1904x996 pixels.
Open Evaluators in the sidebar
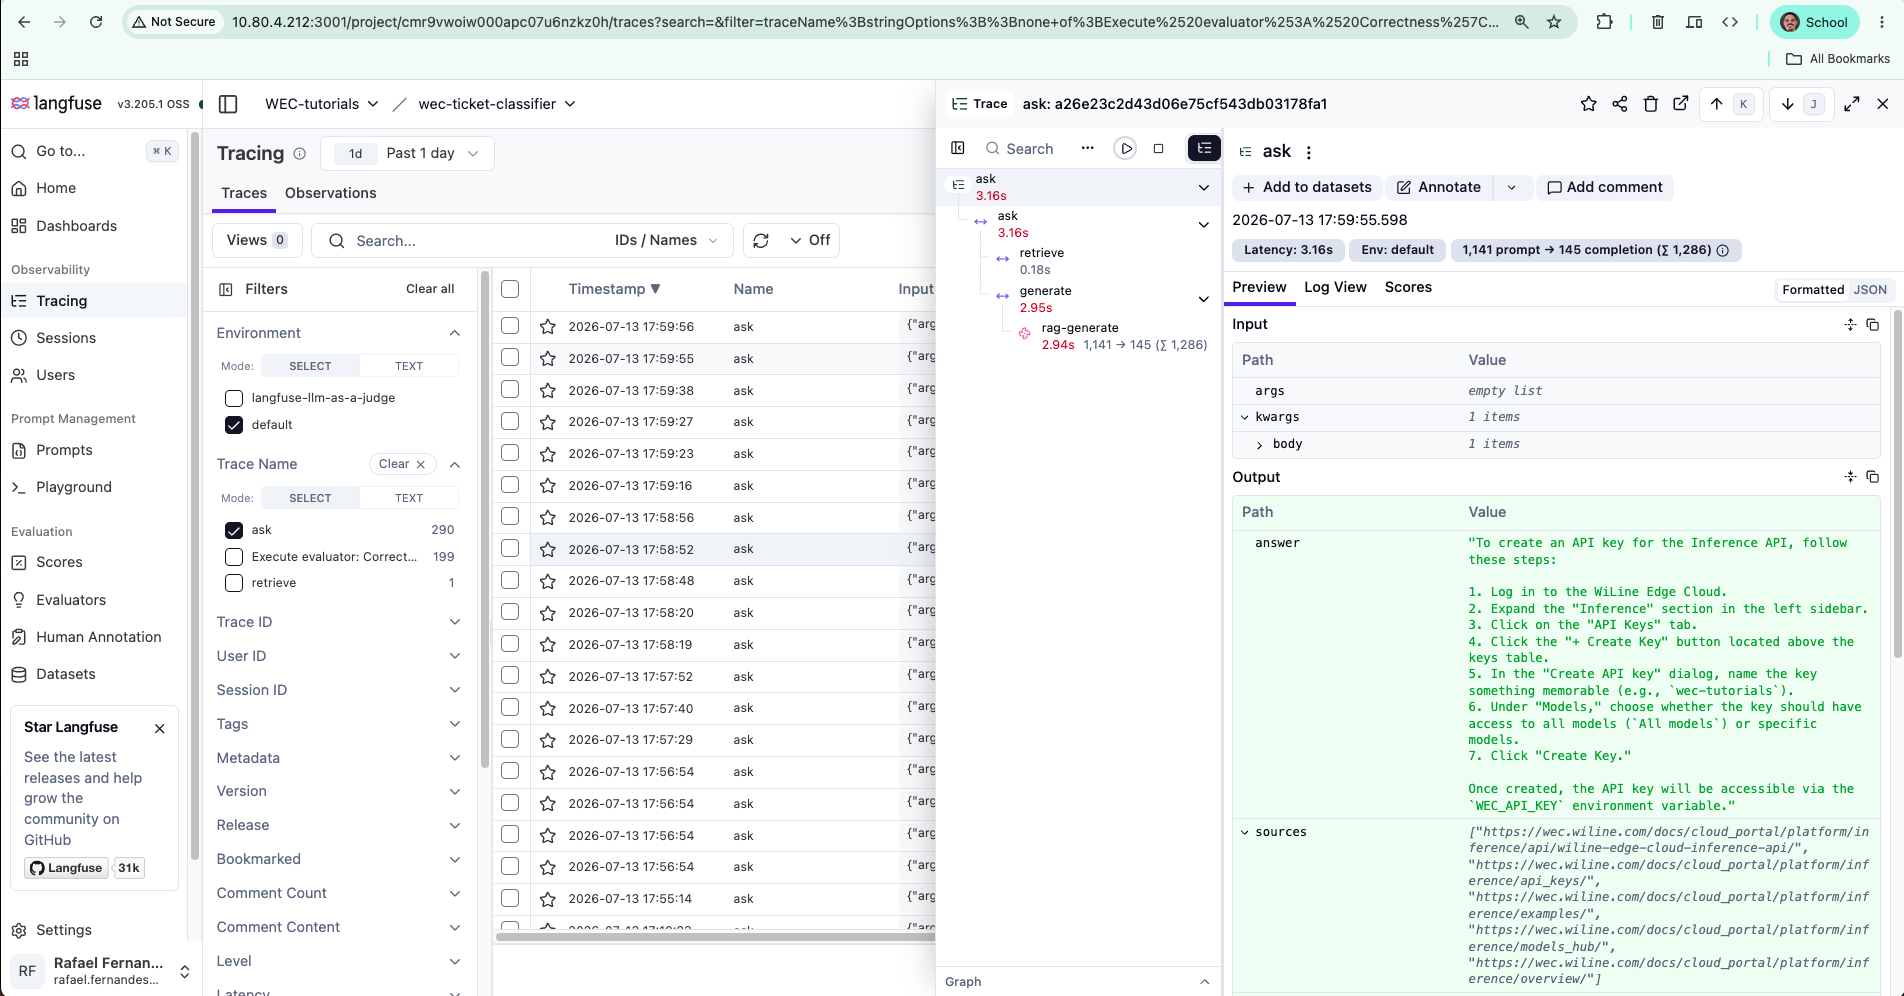click(71, 600)
